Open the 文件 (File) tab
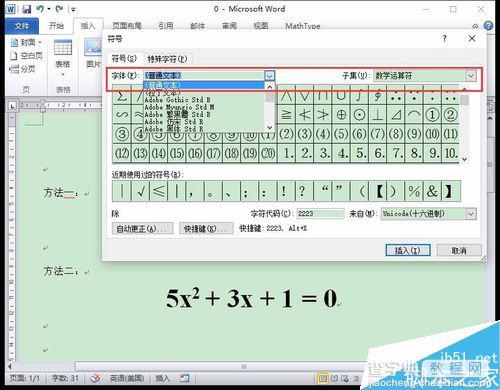The image size is (500, 390). coord(22,26)
